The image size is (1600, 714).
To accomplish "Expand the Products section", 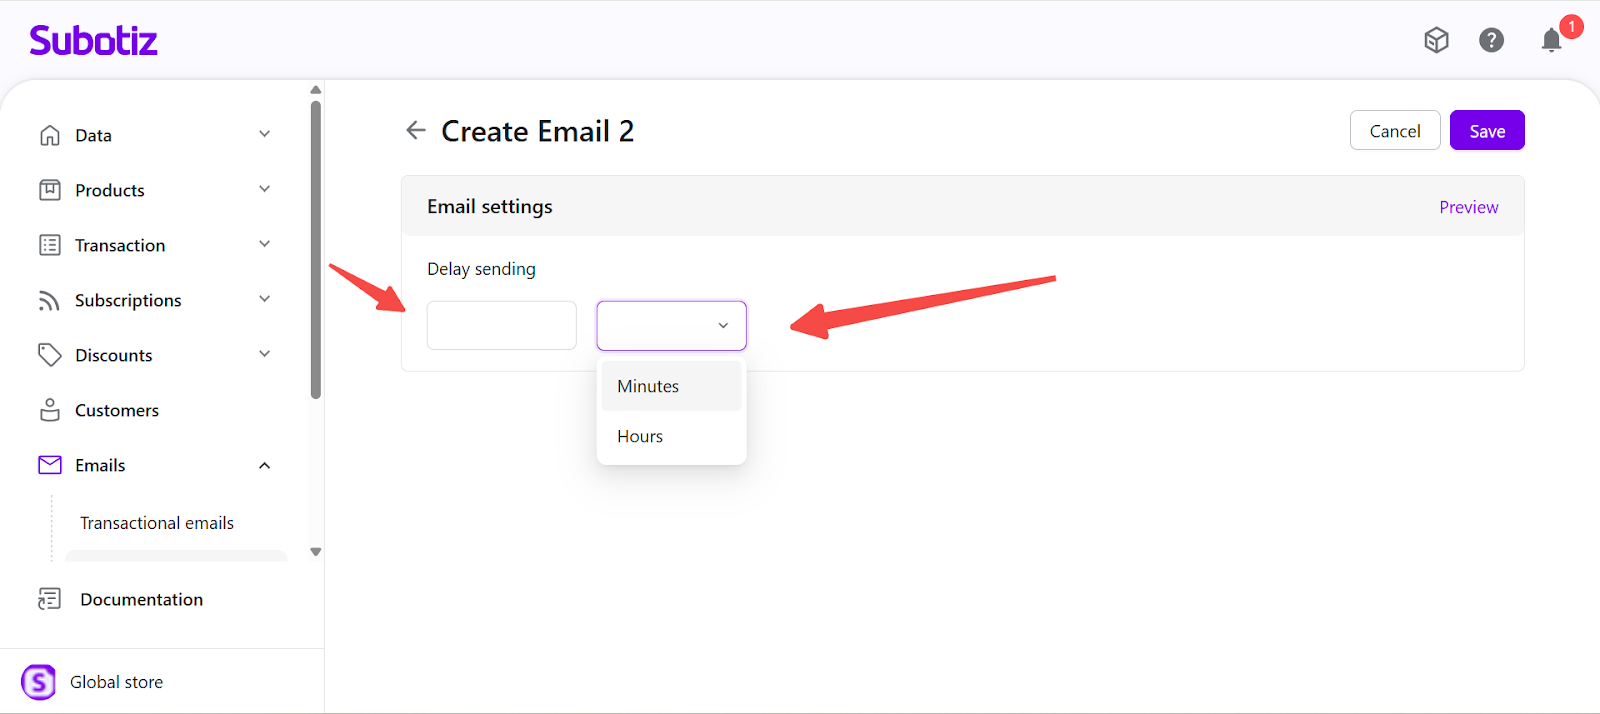I will (265, 189).
